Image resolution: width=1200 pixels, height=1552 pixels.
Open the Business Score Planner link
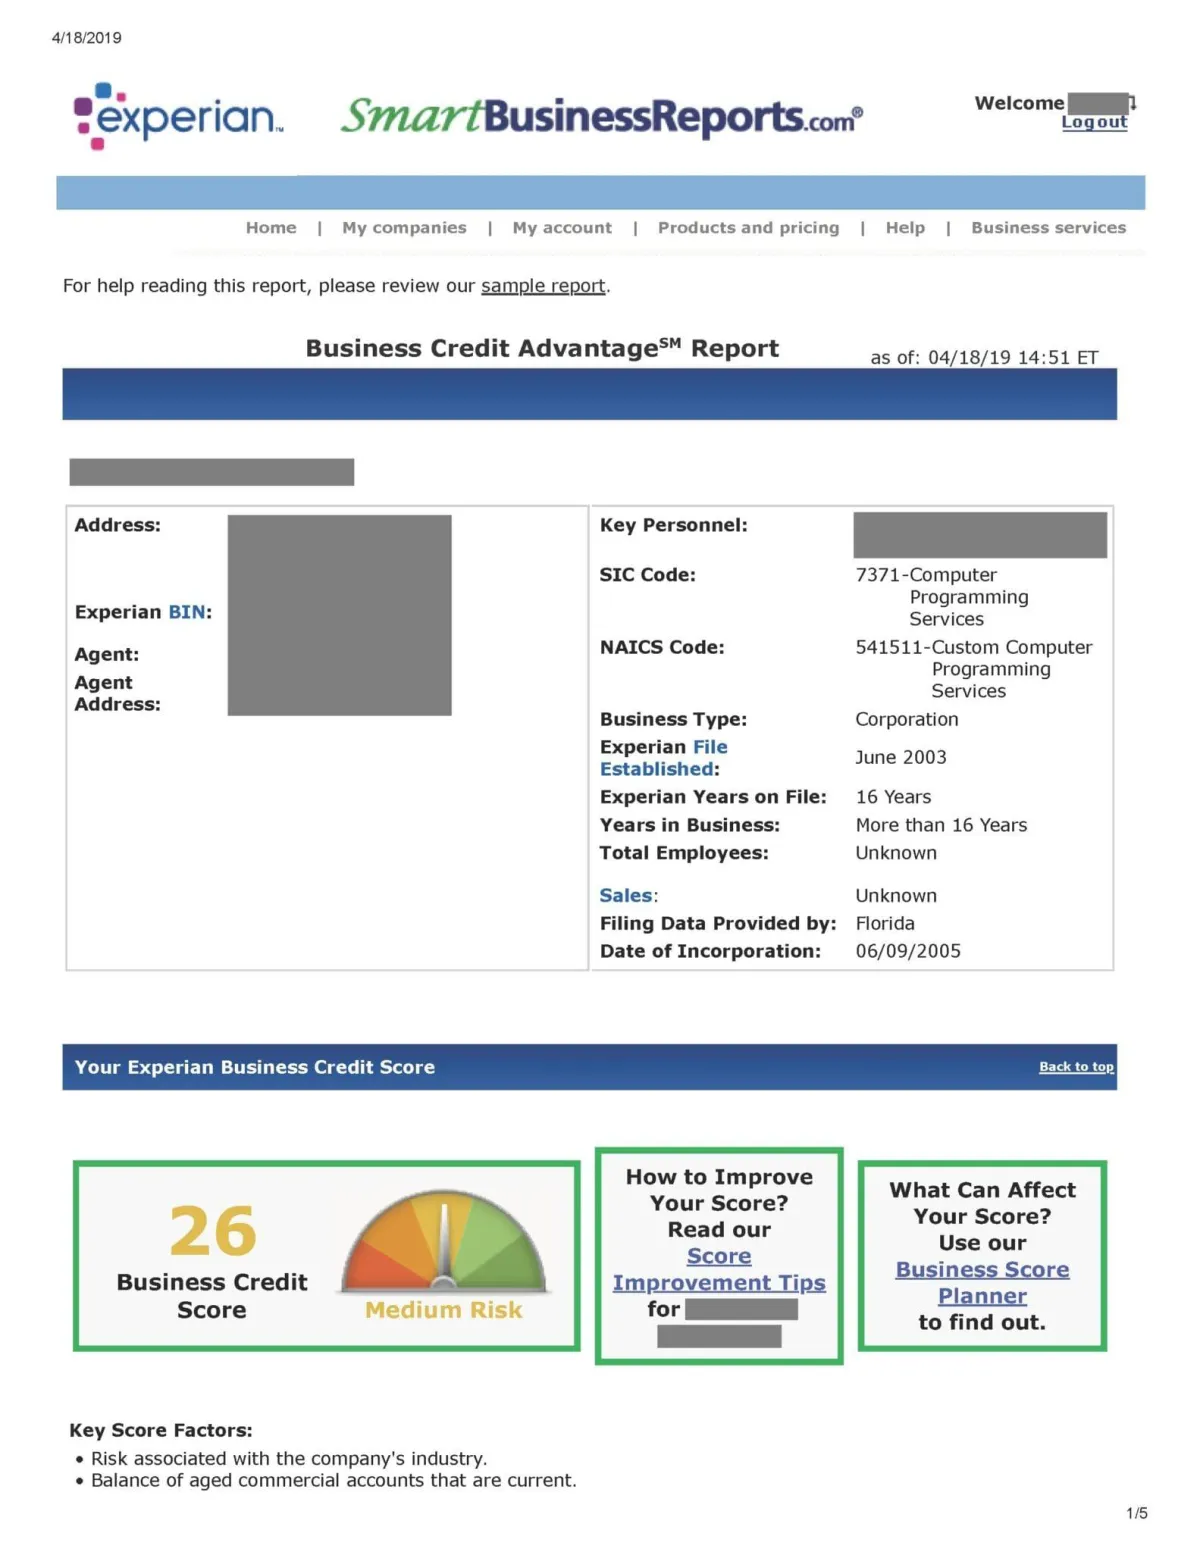point(982,1283)
